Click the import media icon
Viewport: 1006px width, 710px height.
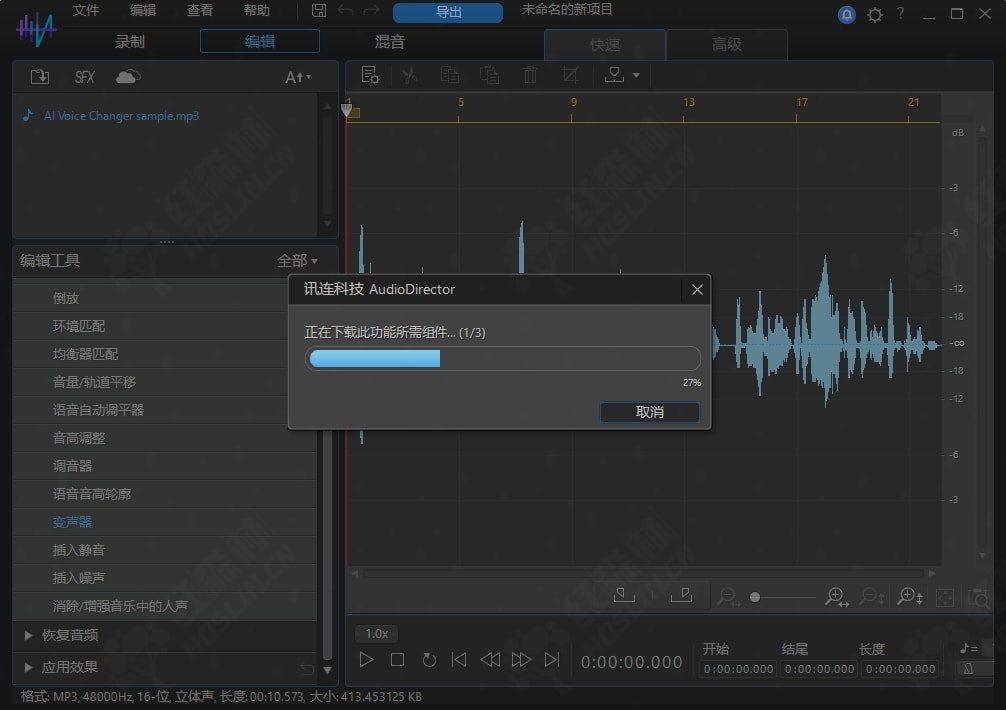click(40, 77)
